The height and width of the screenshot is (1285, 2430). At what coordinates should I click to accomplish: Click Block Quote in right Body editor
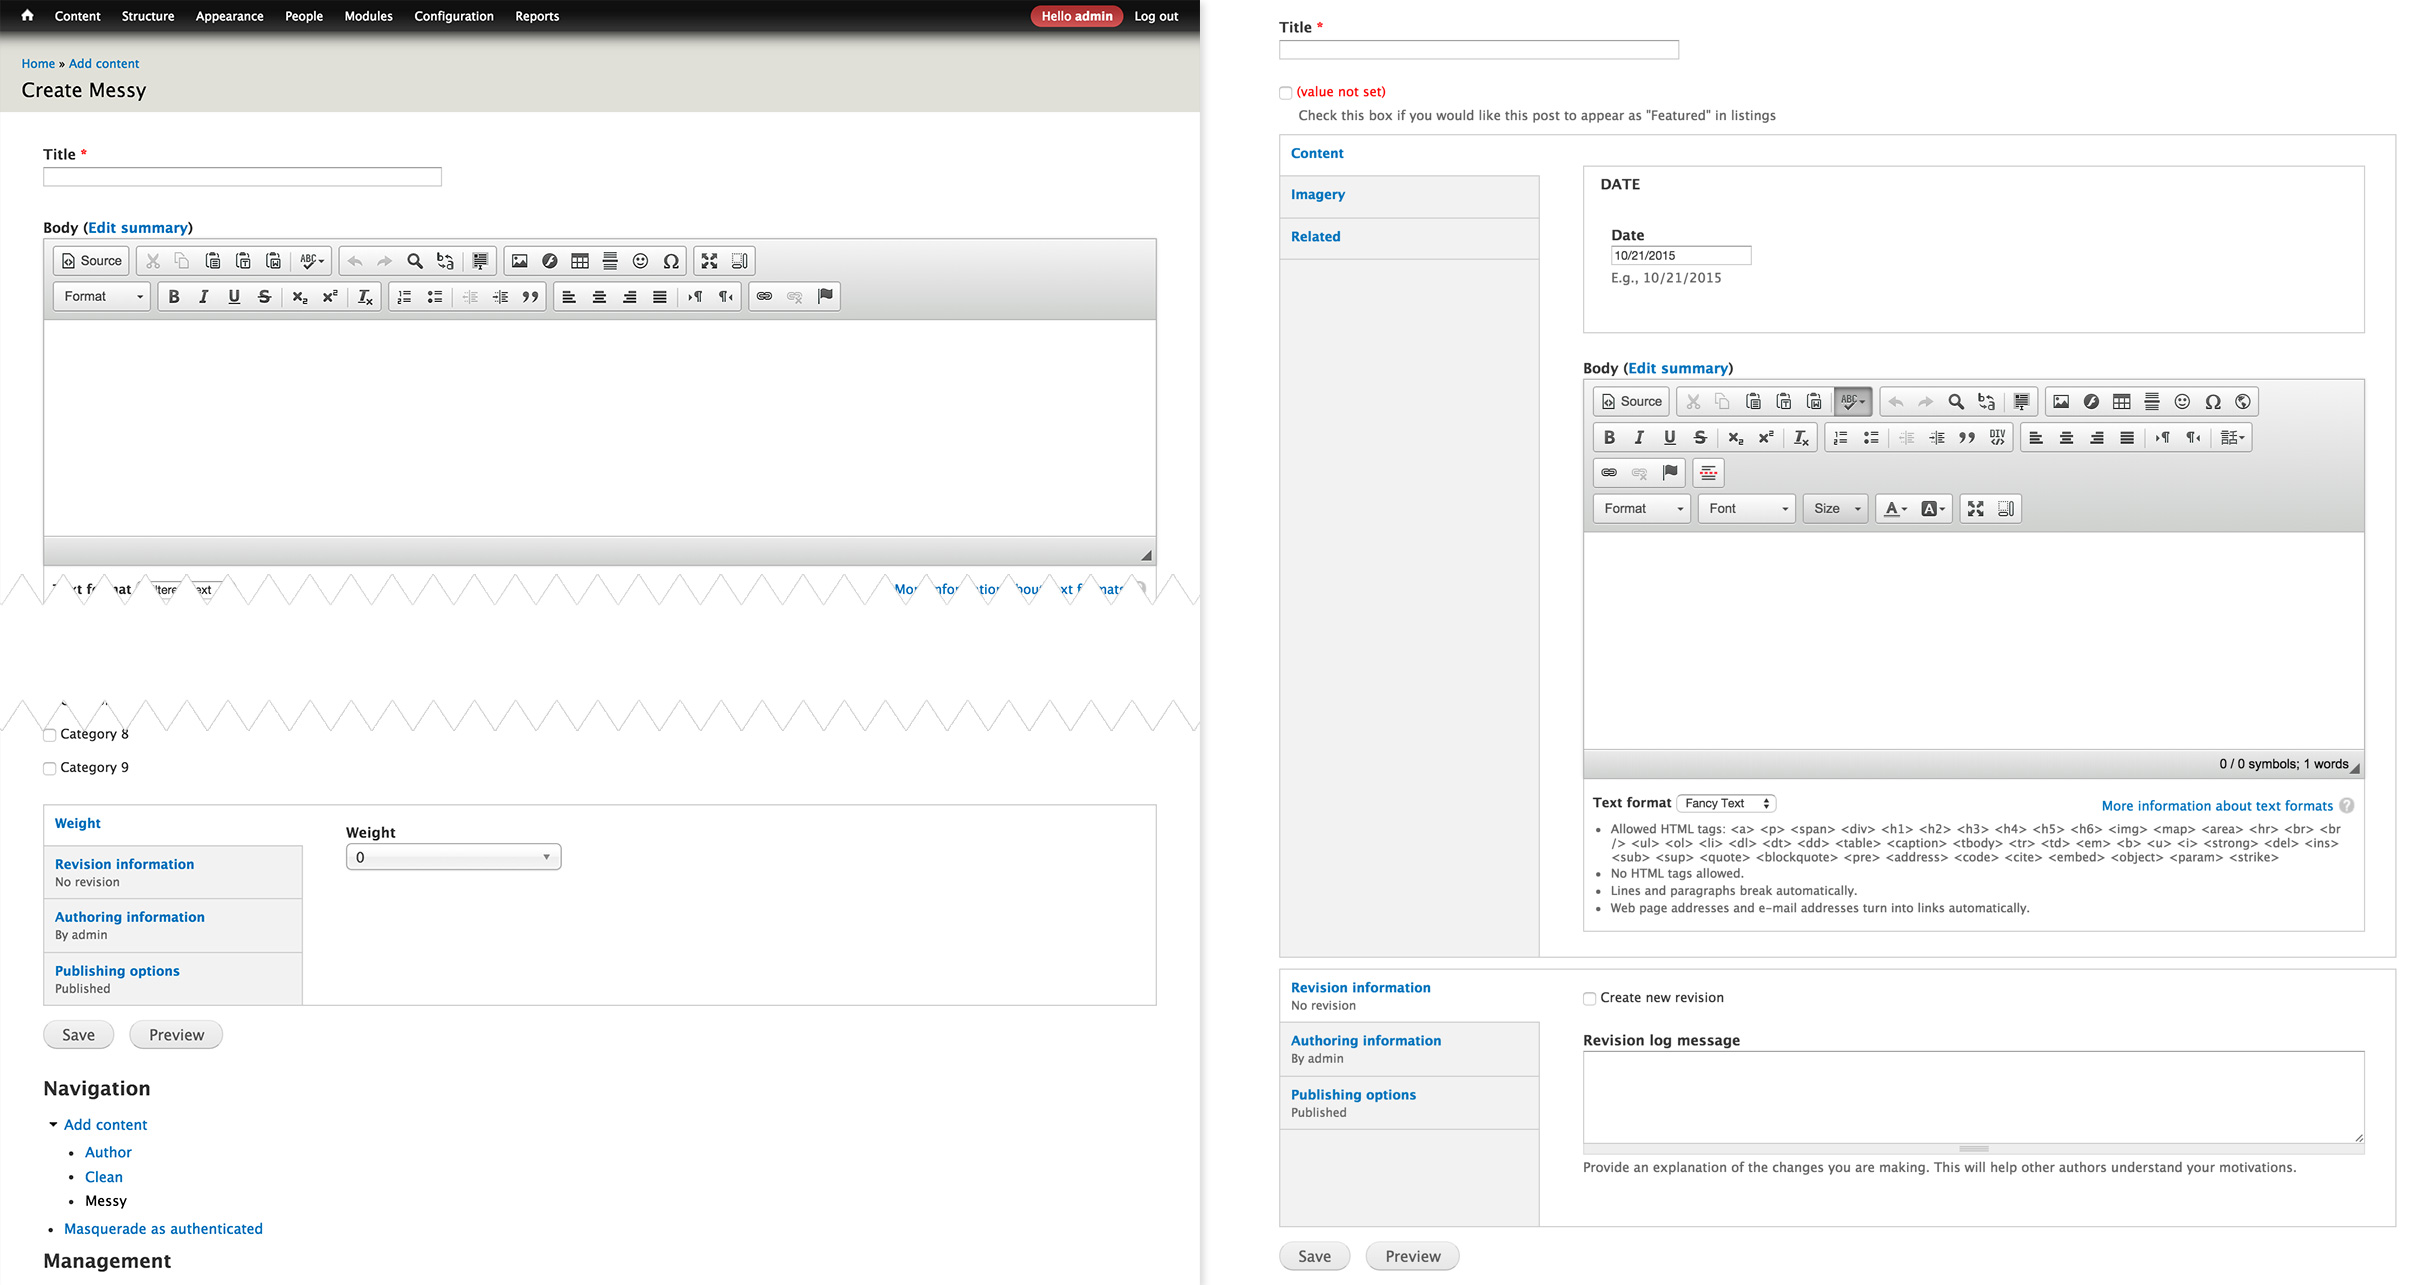coord(1967,438)
